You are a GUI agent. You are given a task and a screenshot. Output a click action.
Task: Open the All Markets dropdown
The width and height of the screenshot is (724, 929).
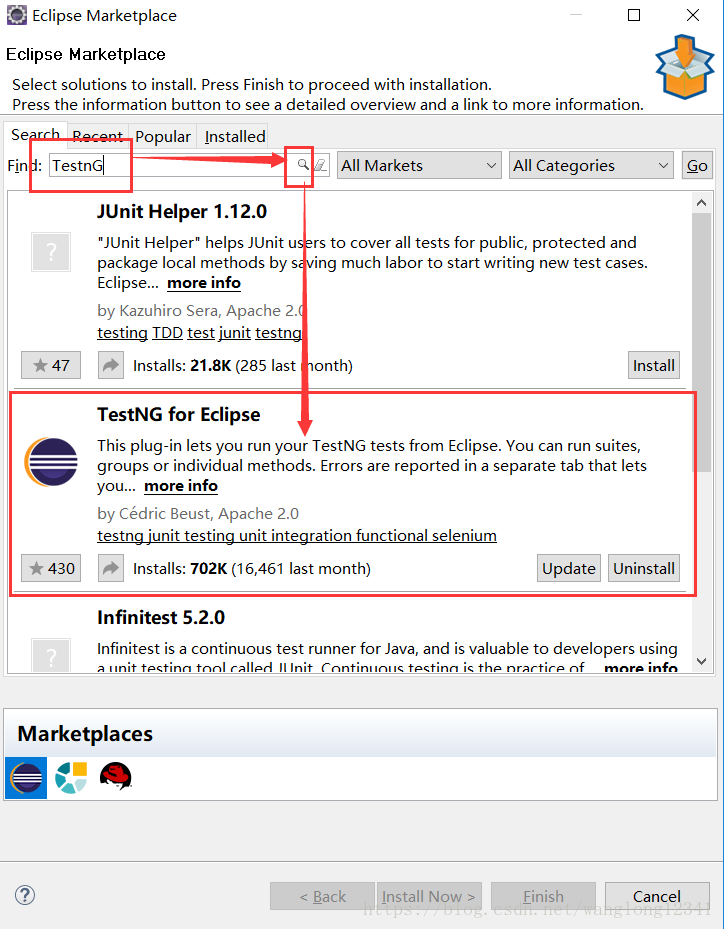click(x=419, y=165)
